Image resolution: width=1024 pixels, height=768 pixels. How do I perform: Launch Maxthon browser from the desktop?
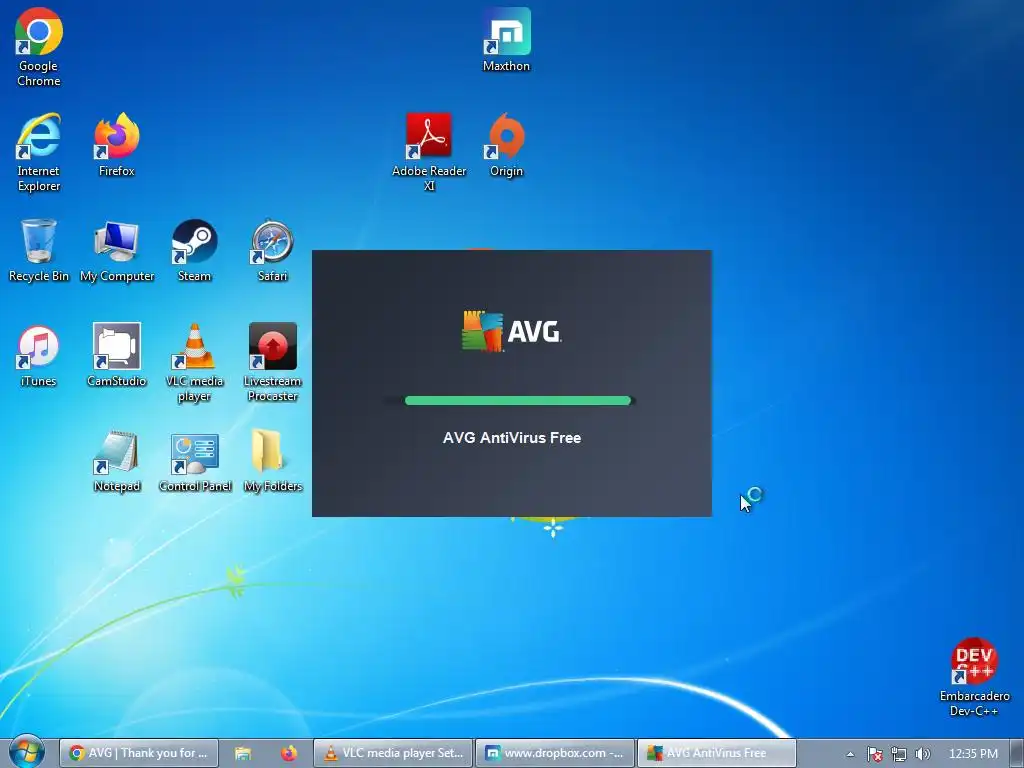pyautogui.click(x=507, y=40)
